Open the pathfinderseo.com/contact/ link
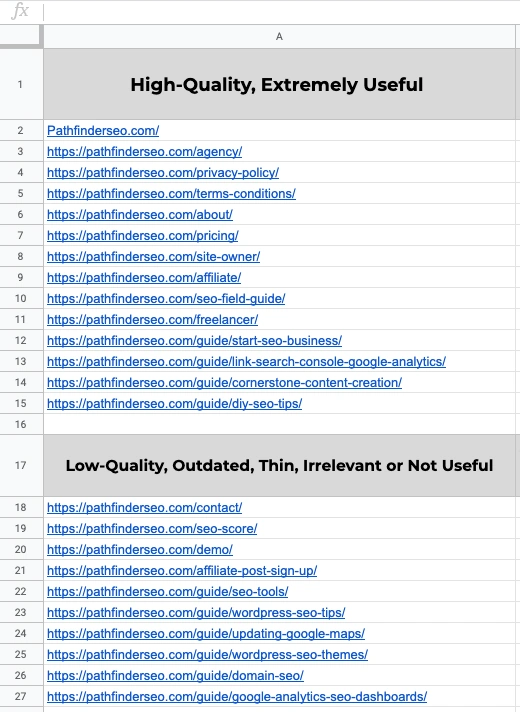The height and width of the screenshot is (712, 520). tap(144, 507)
